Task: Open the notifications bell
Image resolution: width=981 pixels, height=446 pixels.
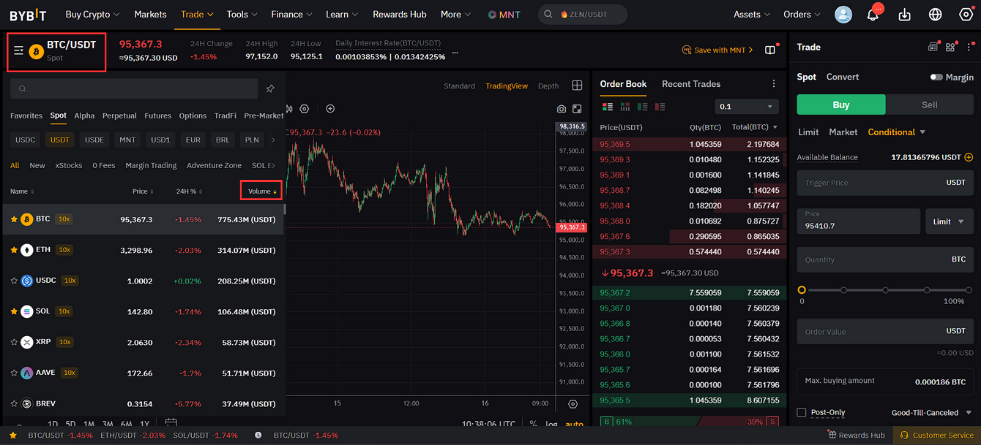Action: click(873, 14)
